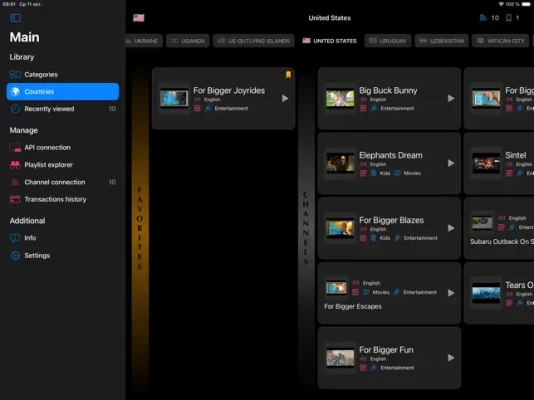Select the Uruguay country tab
The width and height of the screenshot is (534, 400).
(388, 41)
